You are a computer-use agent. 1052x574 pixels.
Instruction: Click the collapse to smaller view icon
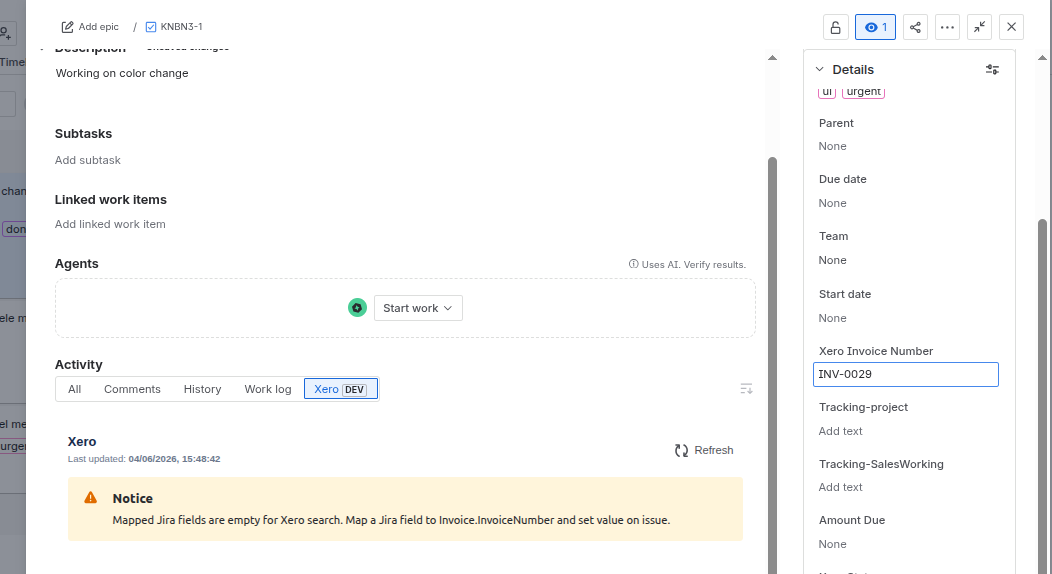point(980,27)
